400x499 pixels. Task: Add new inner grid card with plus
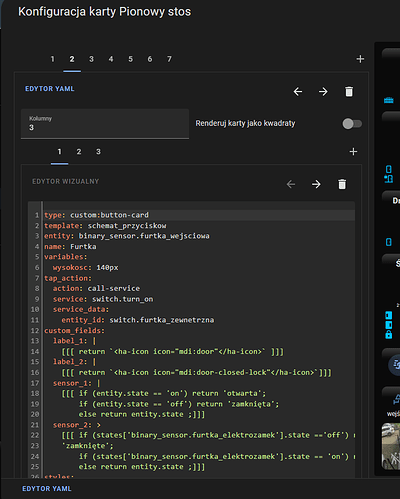click(353, 152)
